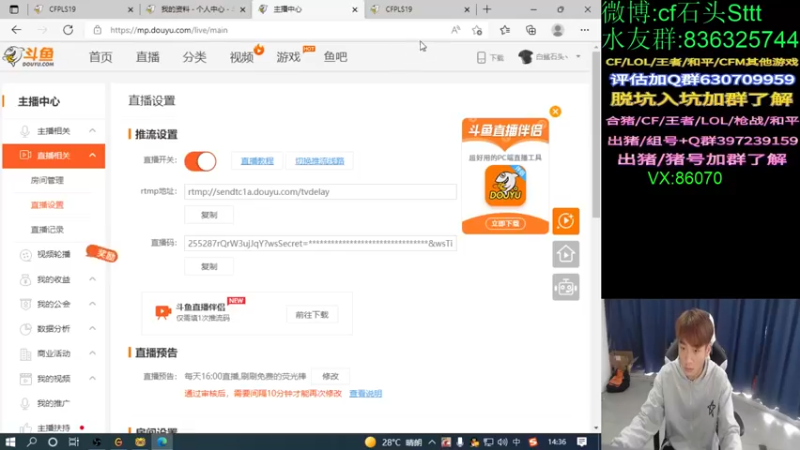The height and width of the screenshot is (450, 800).
Task: Open 房间管理 in the sidebar
Action: pyautogui.click(x=47, y=180)
